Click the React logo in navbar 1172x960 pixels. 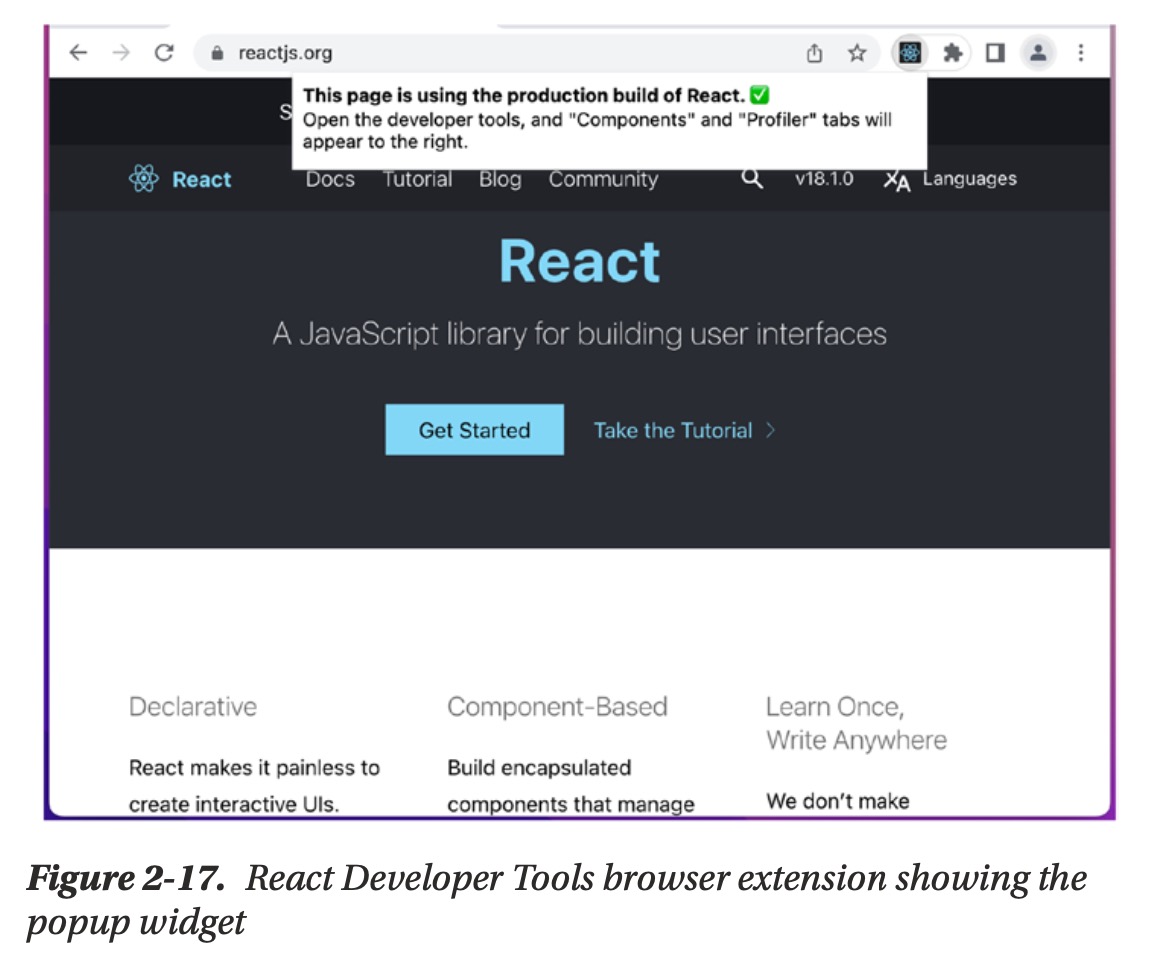(181, 180)
